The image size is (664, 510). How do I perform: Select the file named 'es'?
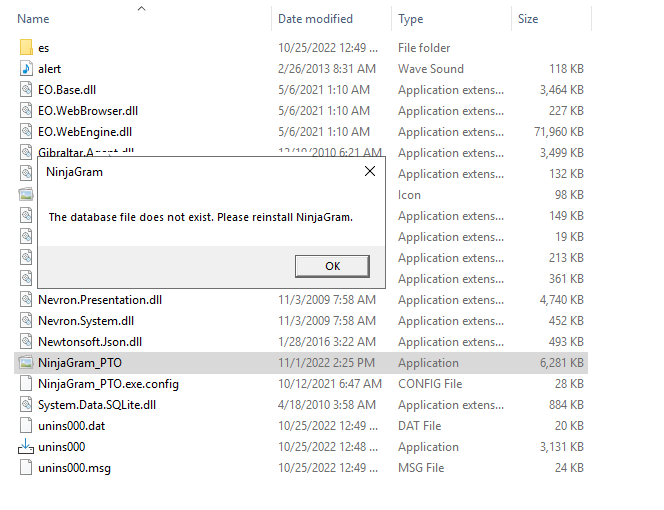pos(44,48)
